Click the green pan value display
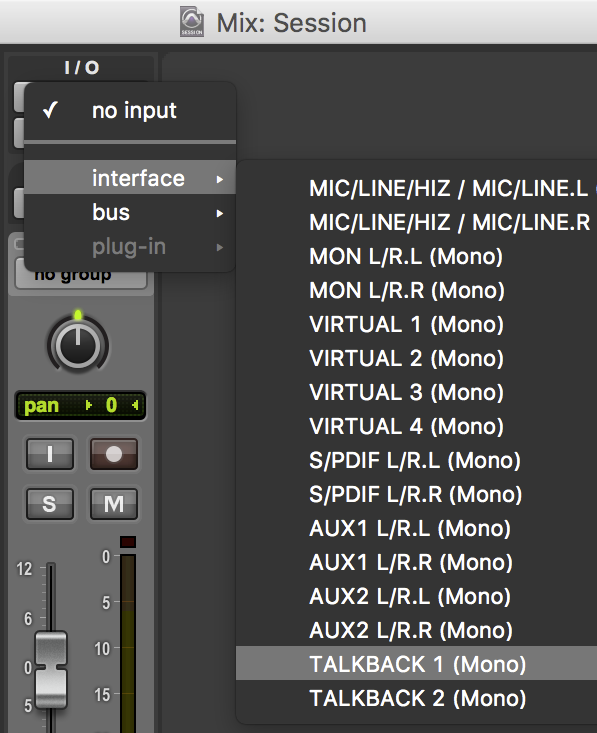This screenshot has width=597, height=733. point(80,405)
